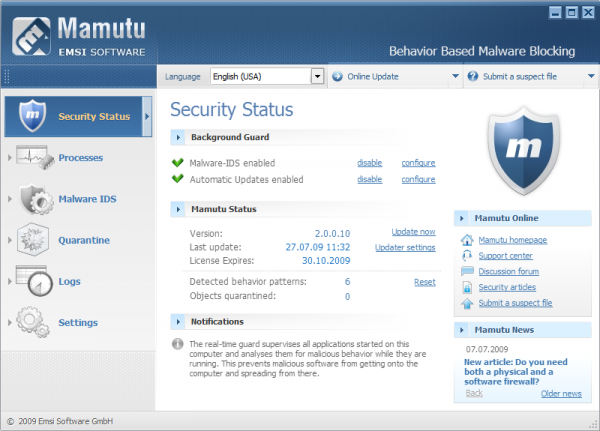Collapse the Notifications section arrow
The image size is (600, 431).
coord(178,322)
